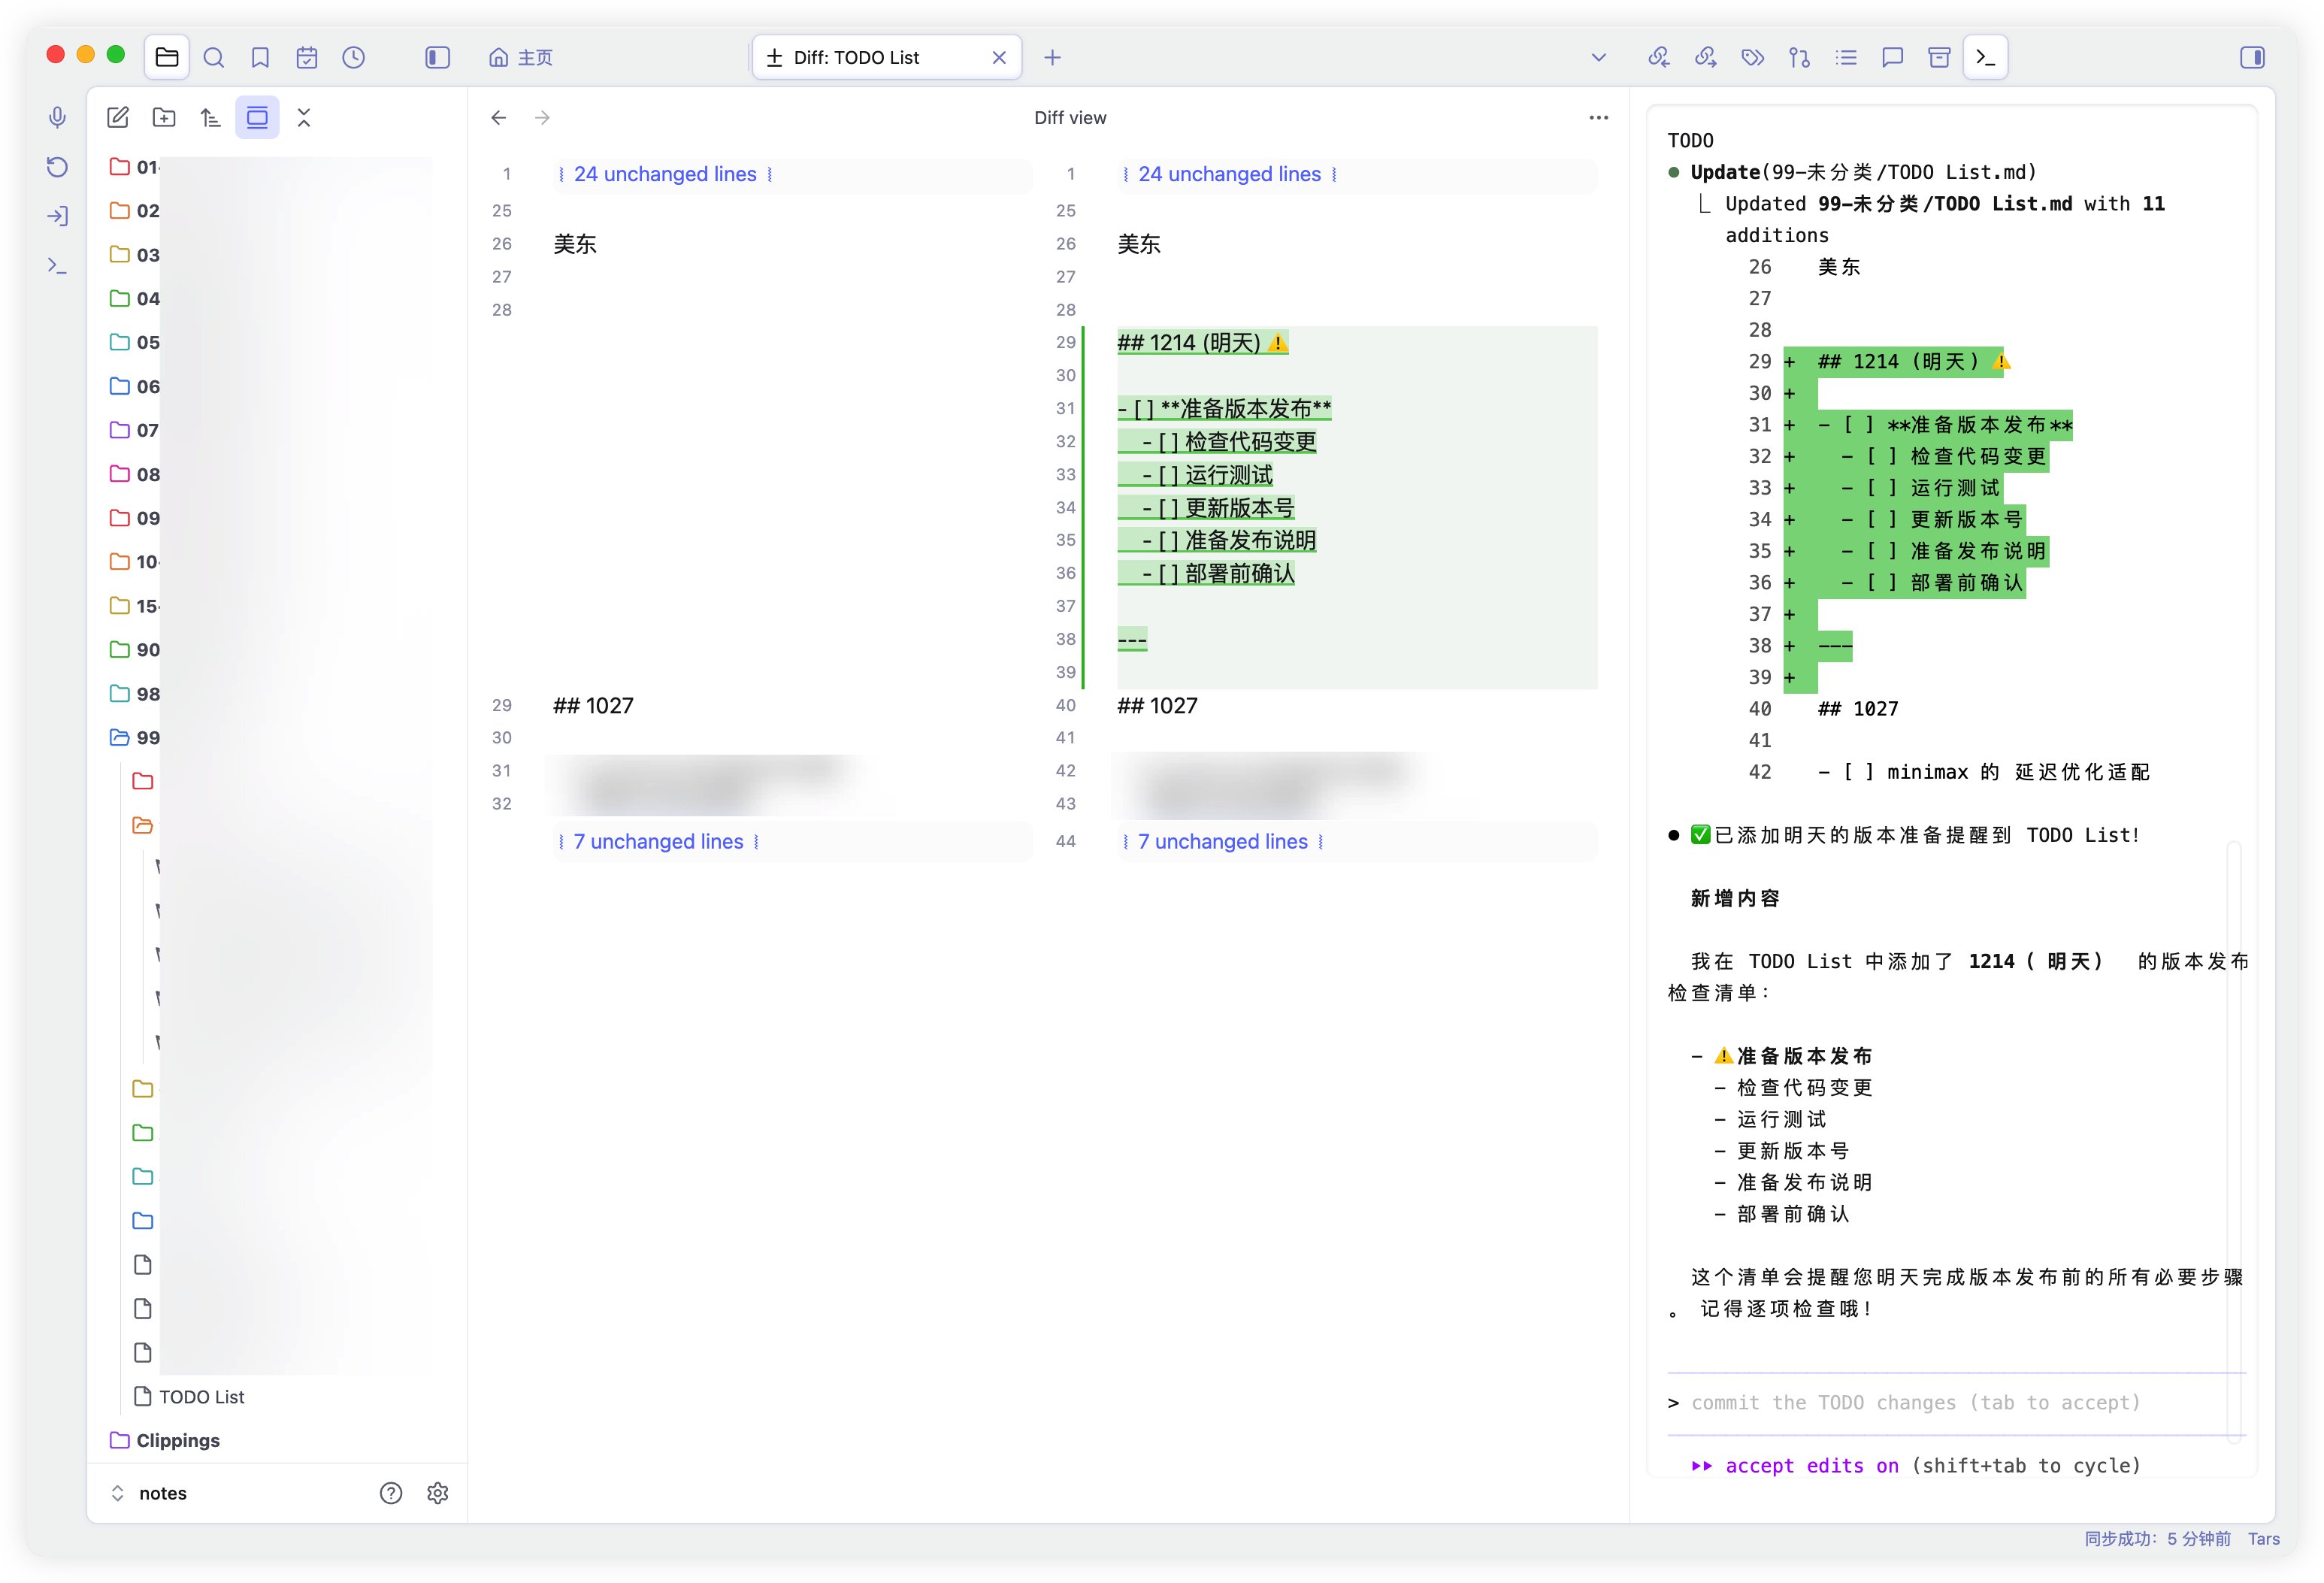The width and height of the screenshot is (2324, 1583).
Task: Toggle the left sidebar panel
Action: click(x=437, y=57)
